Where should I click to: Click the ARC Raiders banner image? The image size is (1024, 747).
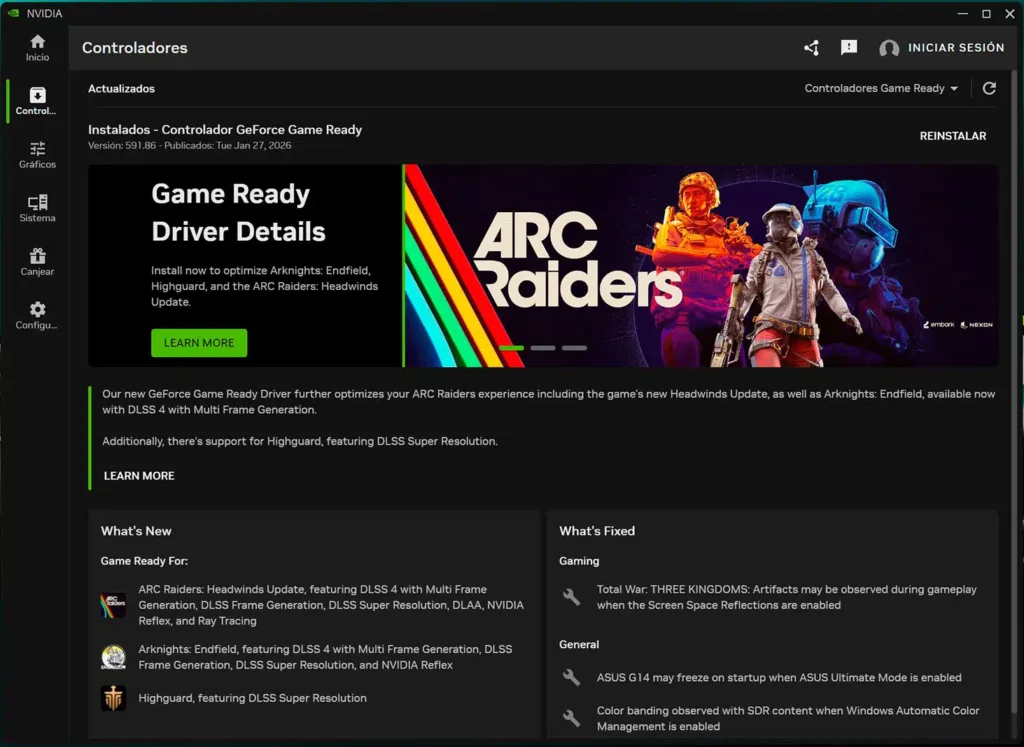coord(700,265)
